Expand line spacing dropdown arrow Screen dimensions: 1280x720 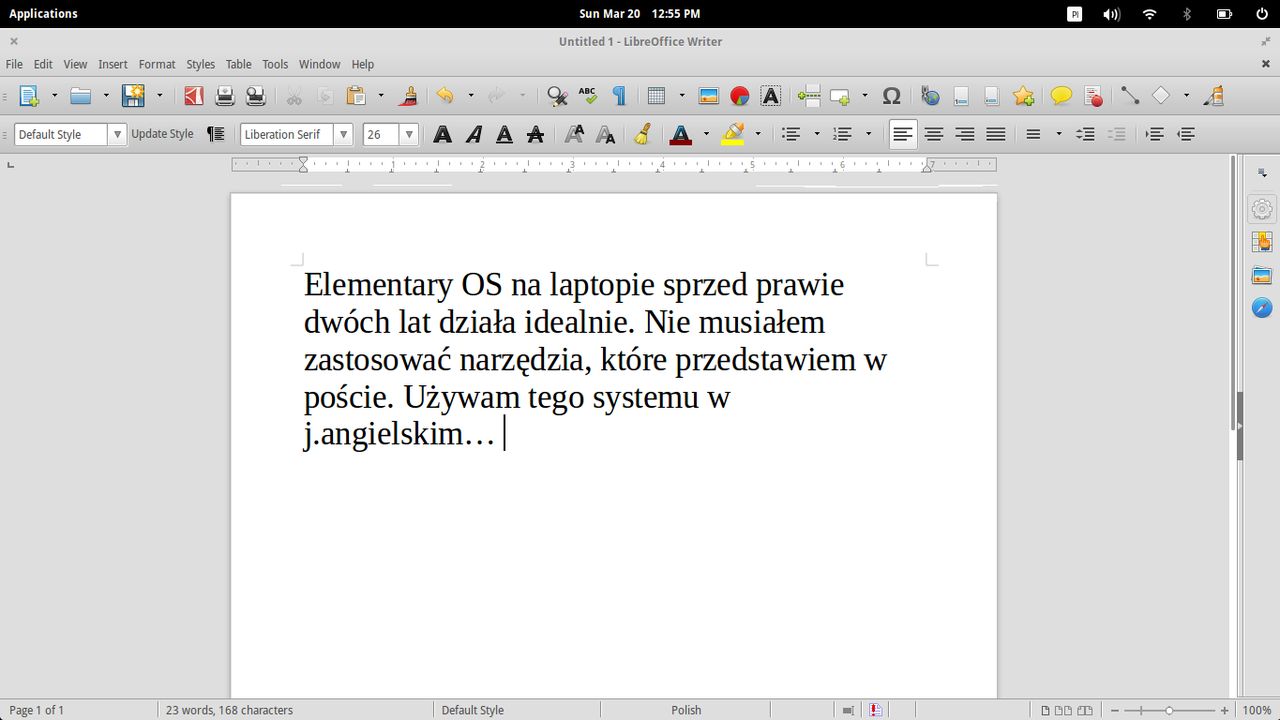(x=1059, y=134)
